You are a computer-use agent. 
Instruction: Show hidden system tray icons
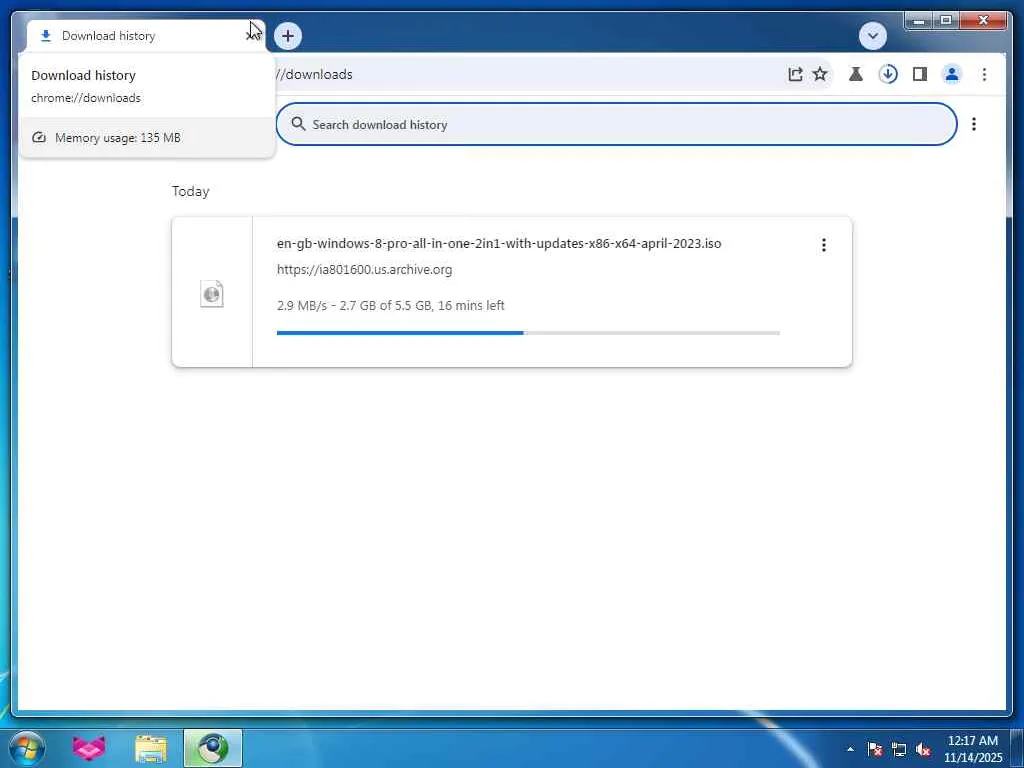[x=850, y=749]
